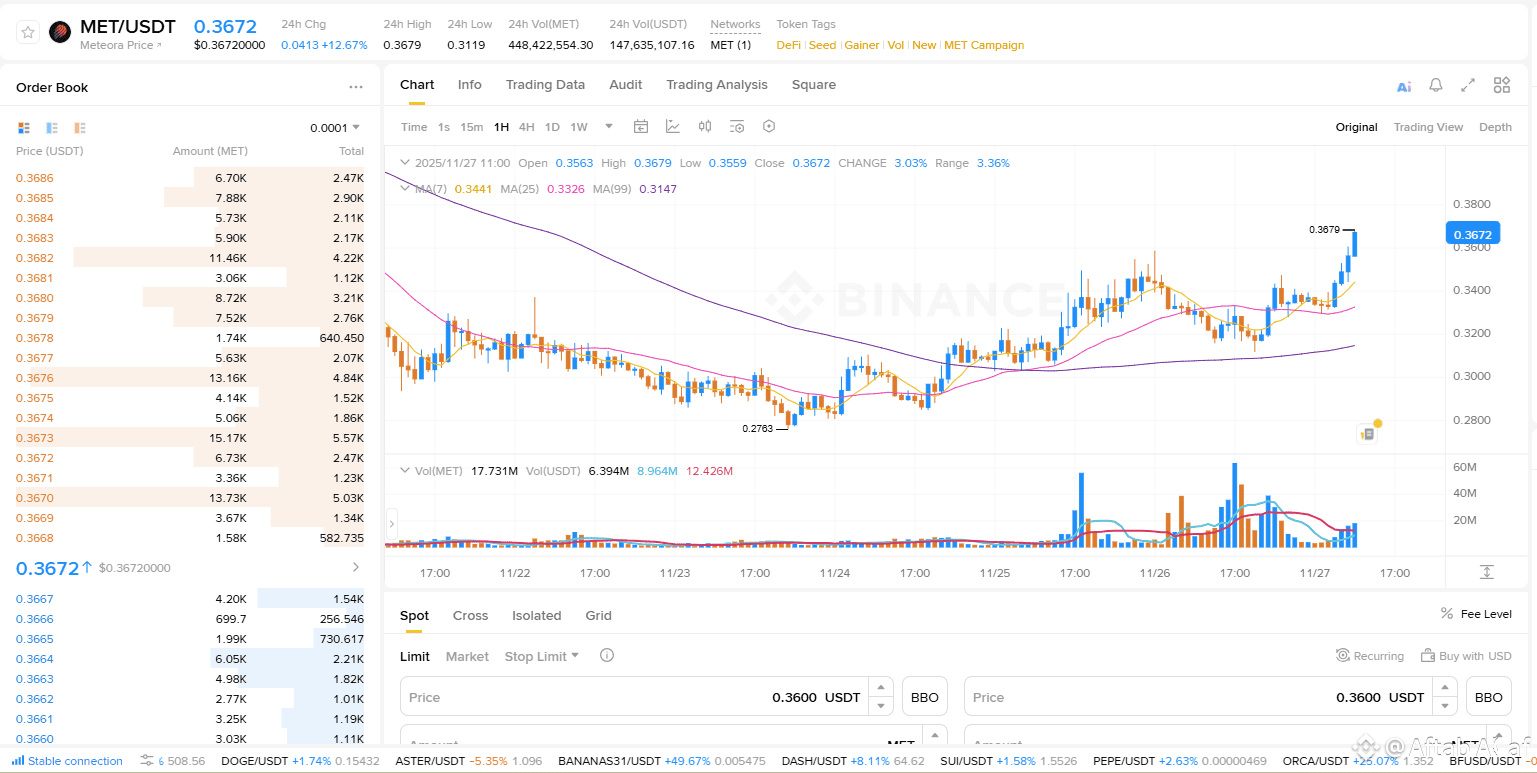Screen dimensions: 1537x773
Task: Open the 0.0001 price precision dropdown
Action: click(335, 128)
